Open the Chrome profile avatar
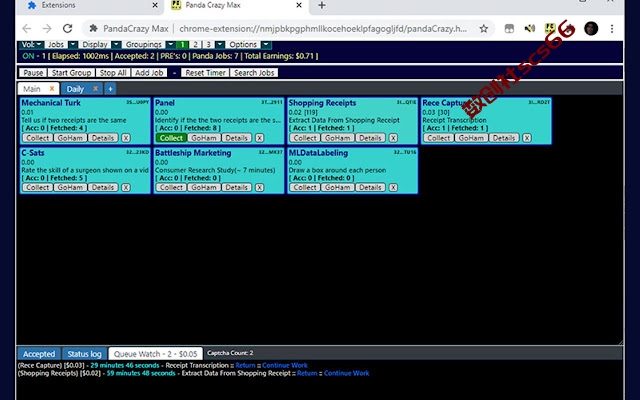The image size is (640, 400). tap(591, 29)
